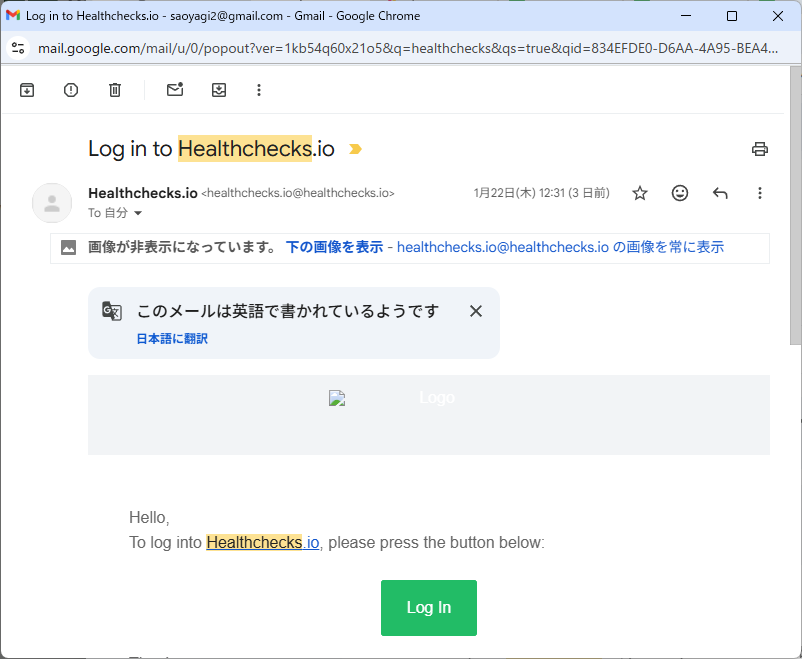Open the message's three-dot options menu
This screenshot has width=802, height=659.
point(760,193)
